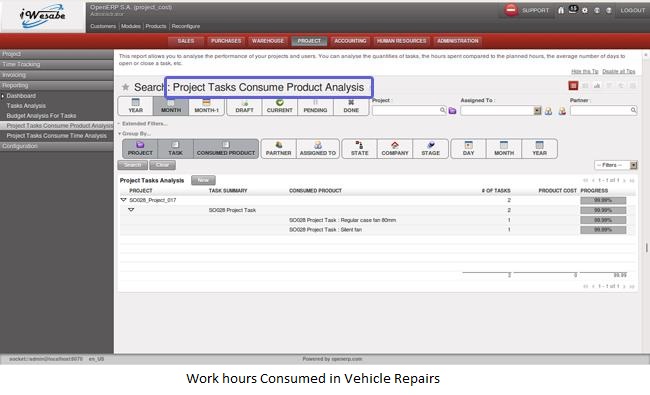Open Tasks Analysis in sidebar

tap(26, 106)
